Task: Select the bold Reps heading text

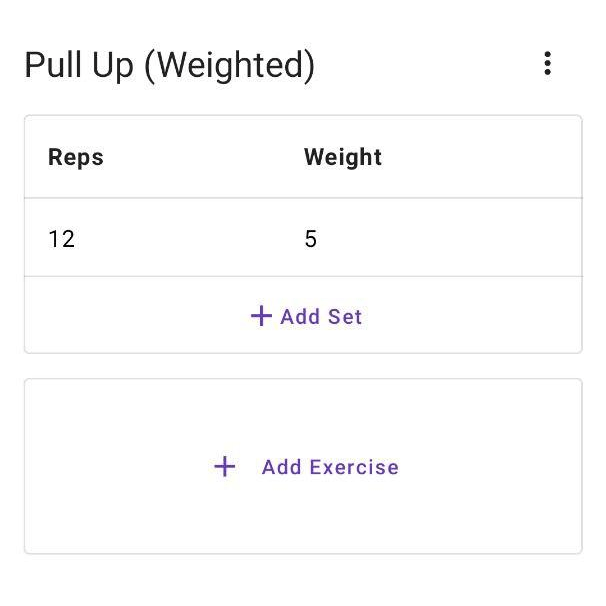Action: point(76,157)
